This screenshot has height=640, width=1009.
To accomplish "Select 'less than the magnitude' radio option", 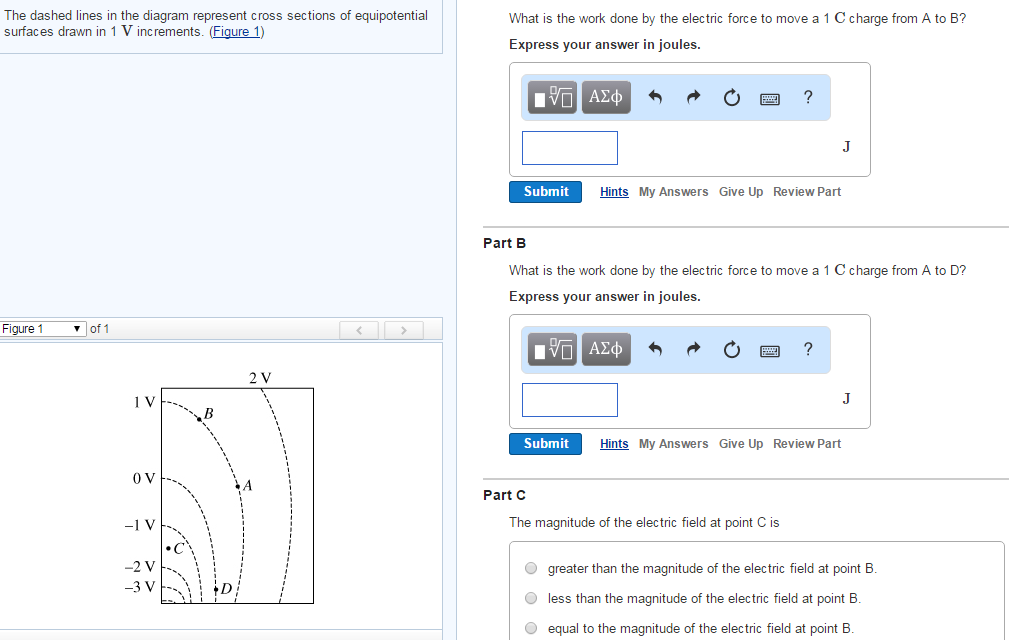I will tap(530, 598).
